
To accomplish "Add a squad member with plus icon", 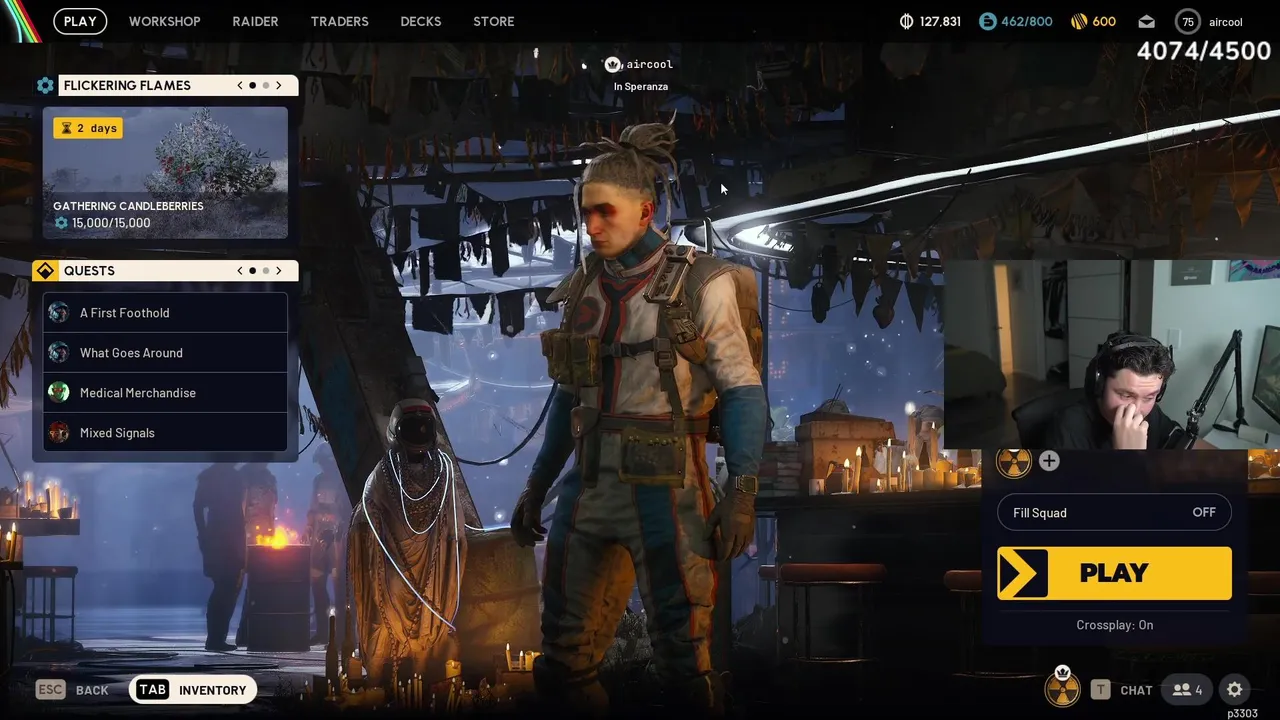I will tap(1049, 461).
